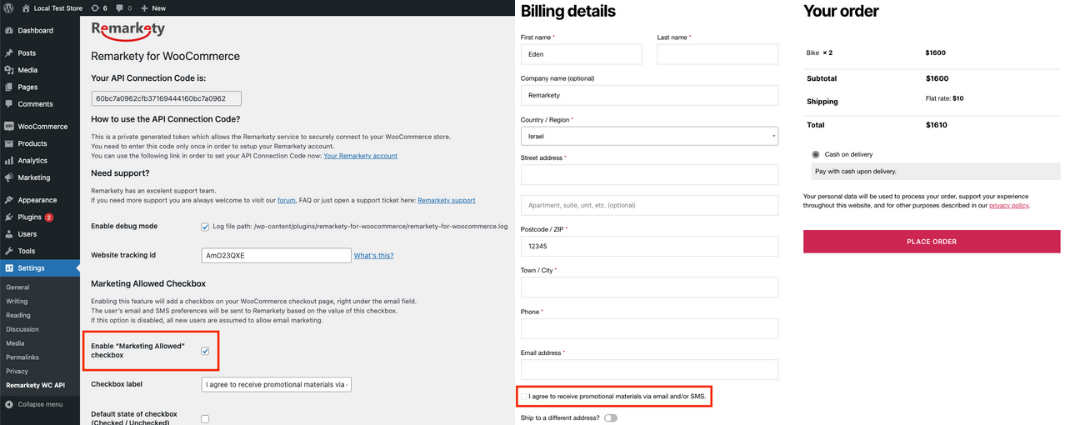Open the Your Remarkety account link
This screenshot has width=1080, height=425.
click(x=360, y=156)
